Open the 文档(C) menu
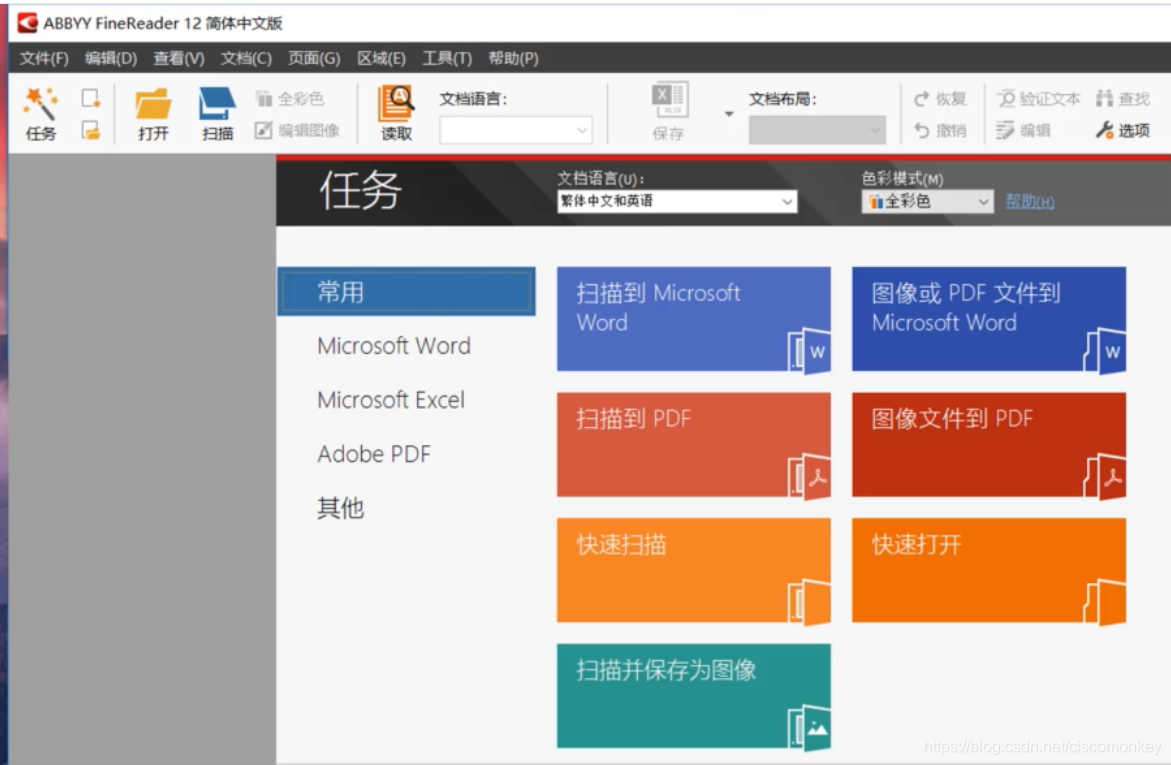The width and height of the screenshot is (1171, 765). click(x=246, y=58)
